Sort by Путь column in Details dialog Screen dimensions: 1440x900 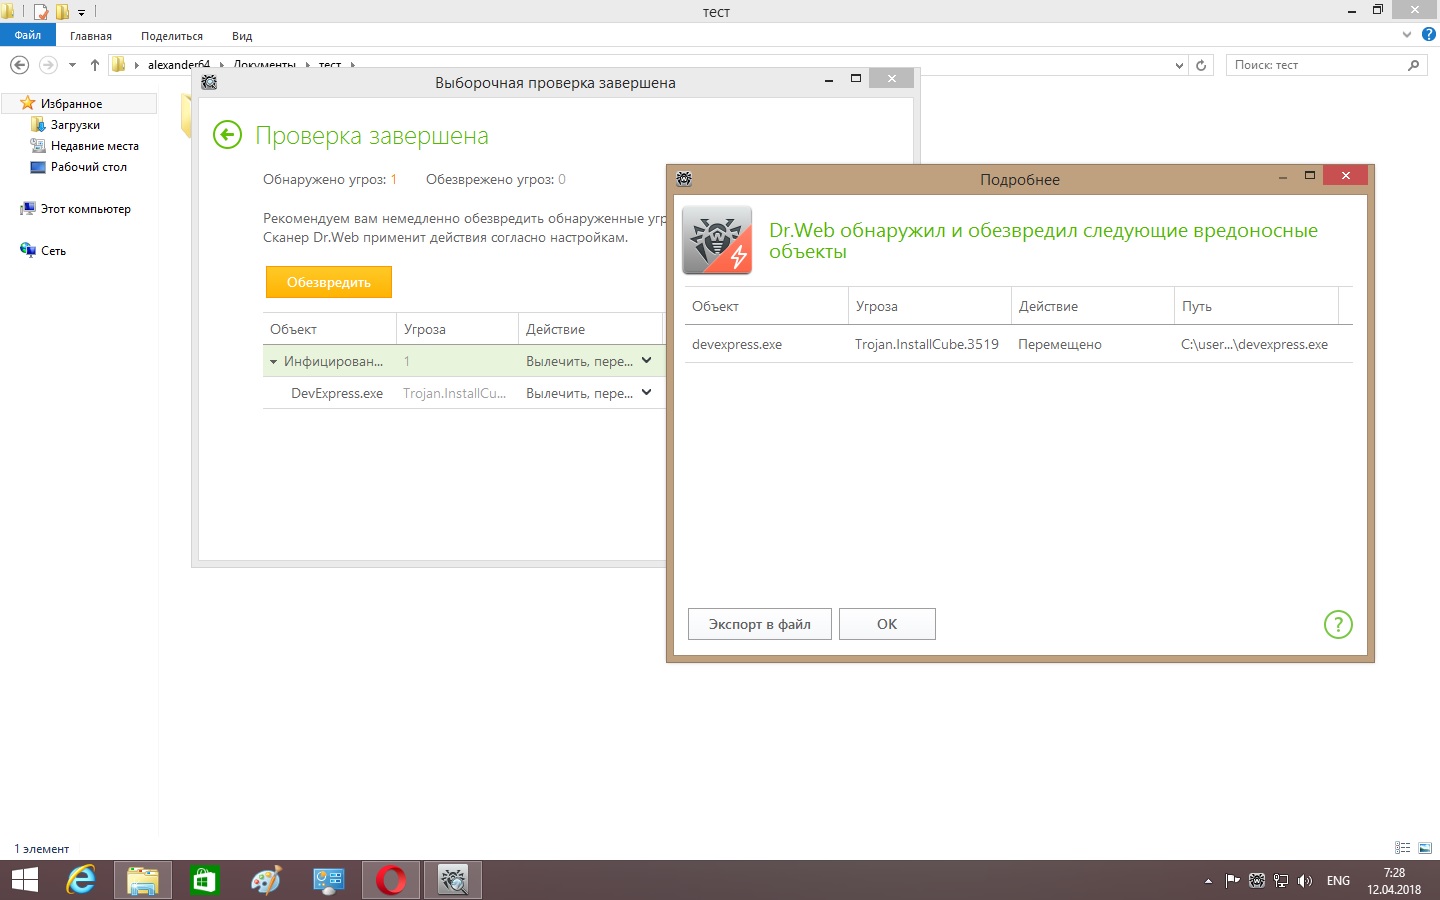click(1256, 306)
